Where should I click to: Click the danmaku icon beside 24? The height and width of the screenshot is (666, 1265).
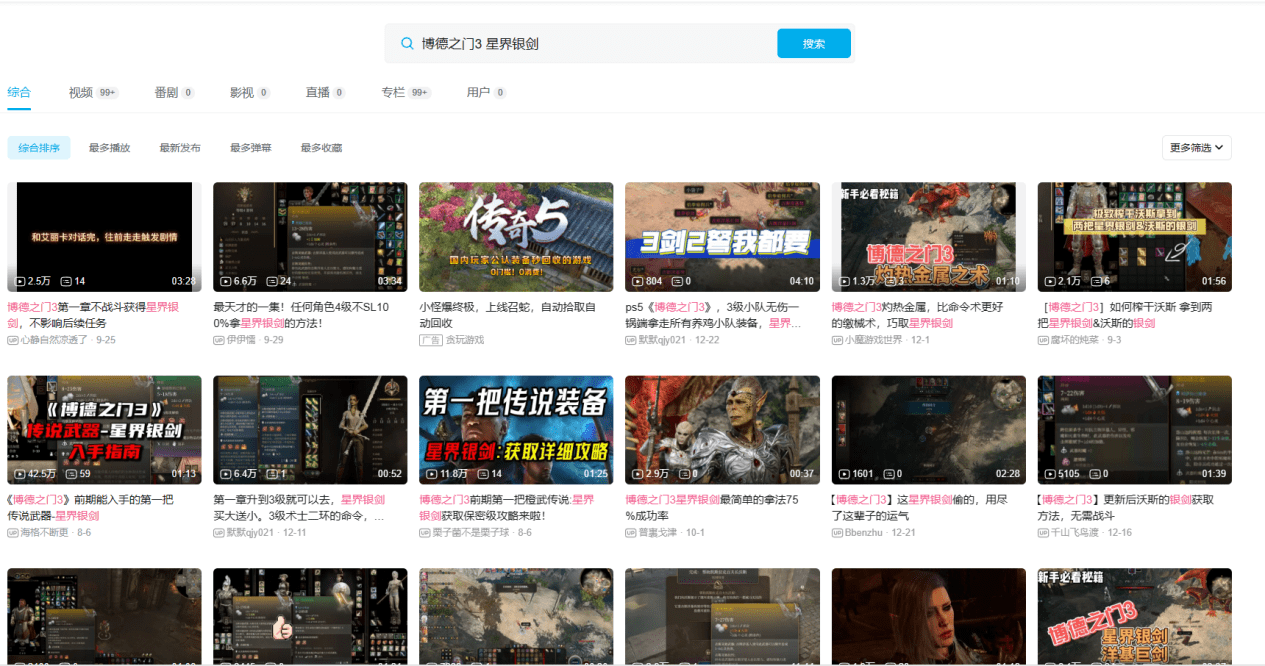272,281
